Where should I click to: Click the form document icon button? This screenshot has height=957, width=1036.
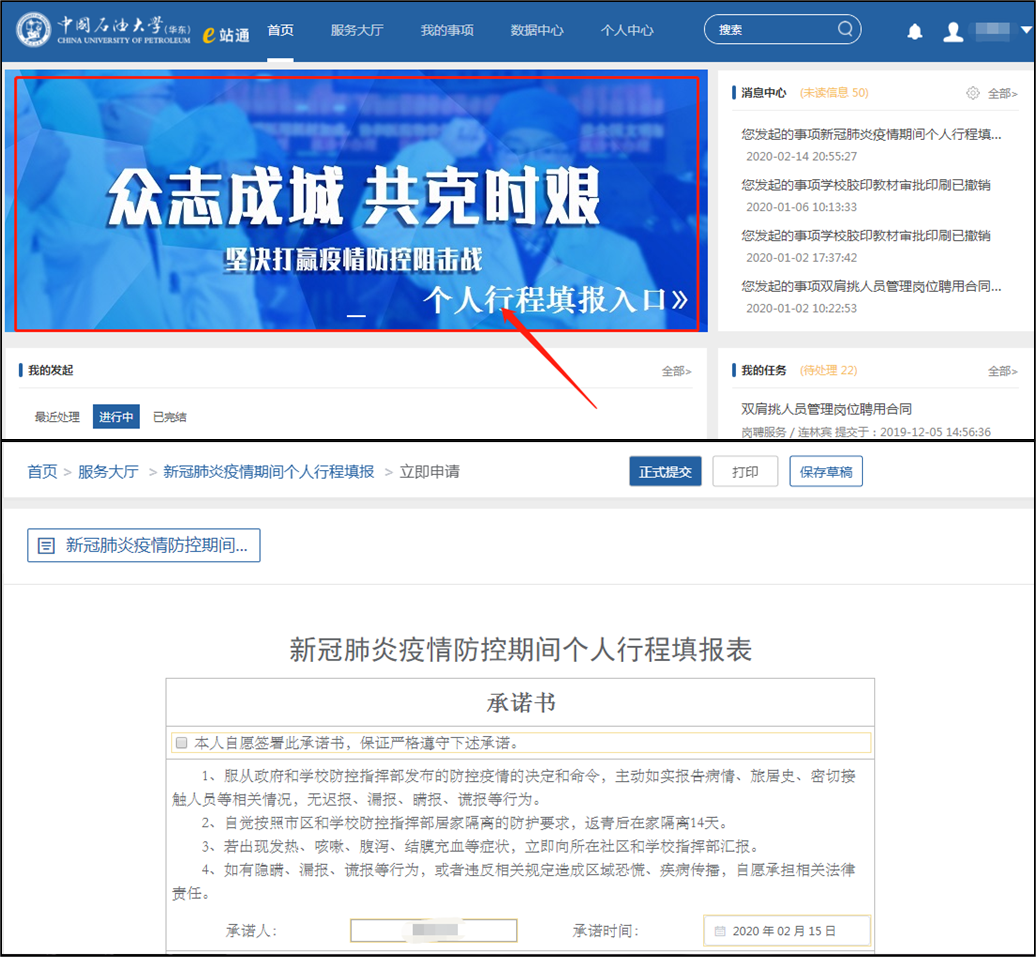(x=46, y=546)
